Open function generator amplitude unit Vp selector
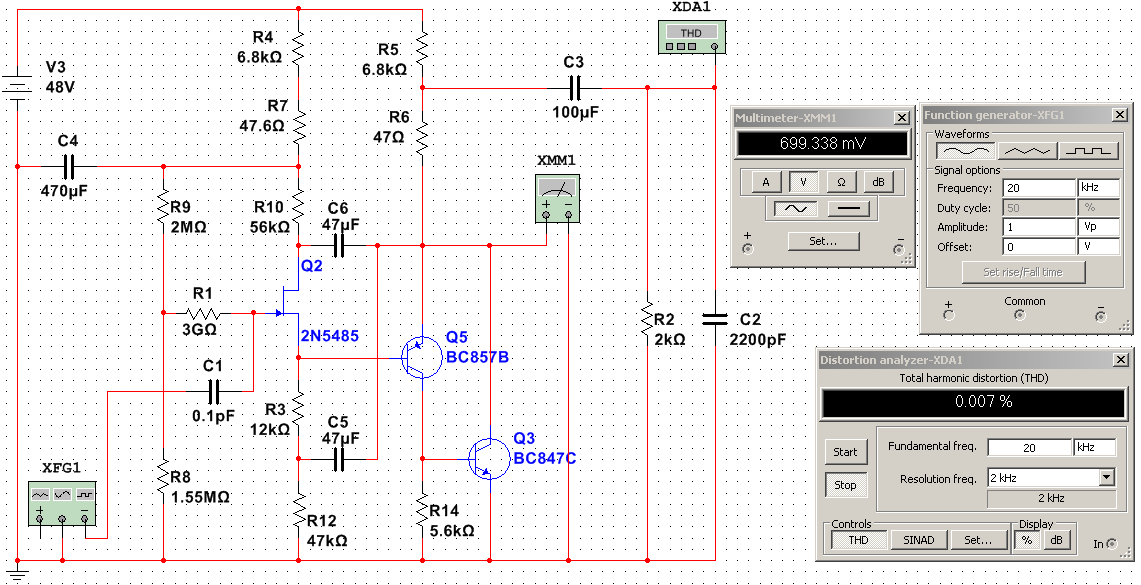 [1098, 227]
